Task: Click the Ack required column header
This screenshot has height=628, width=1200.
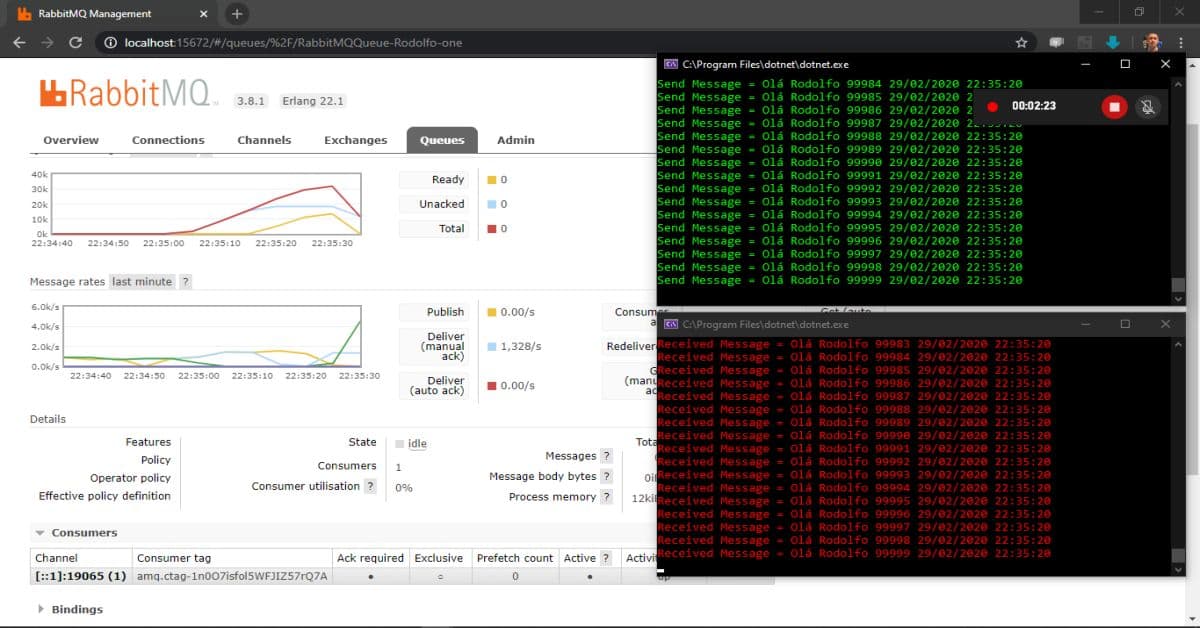Action: tap(370, 558)
